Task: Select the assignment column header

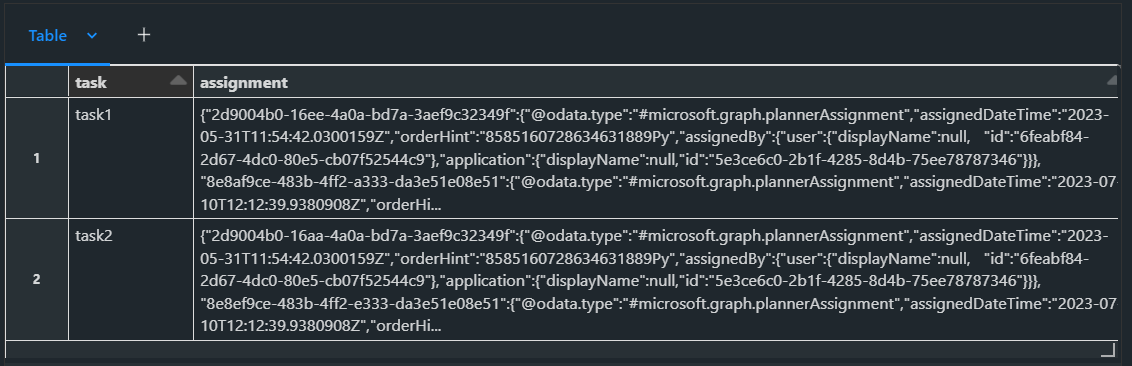Action: [x=656, y=82]
